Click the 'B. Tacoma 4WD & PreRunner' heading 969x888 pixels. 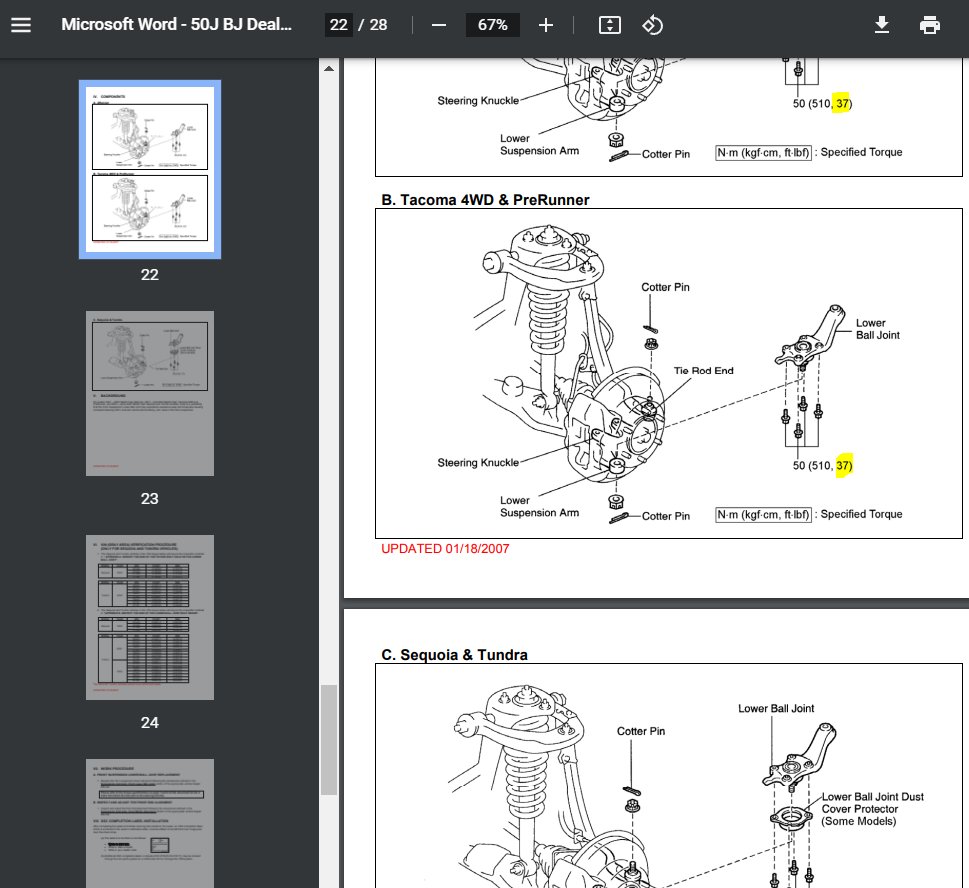coord(485,200)
